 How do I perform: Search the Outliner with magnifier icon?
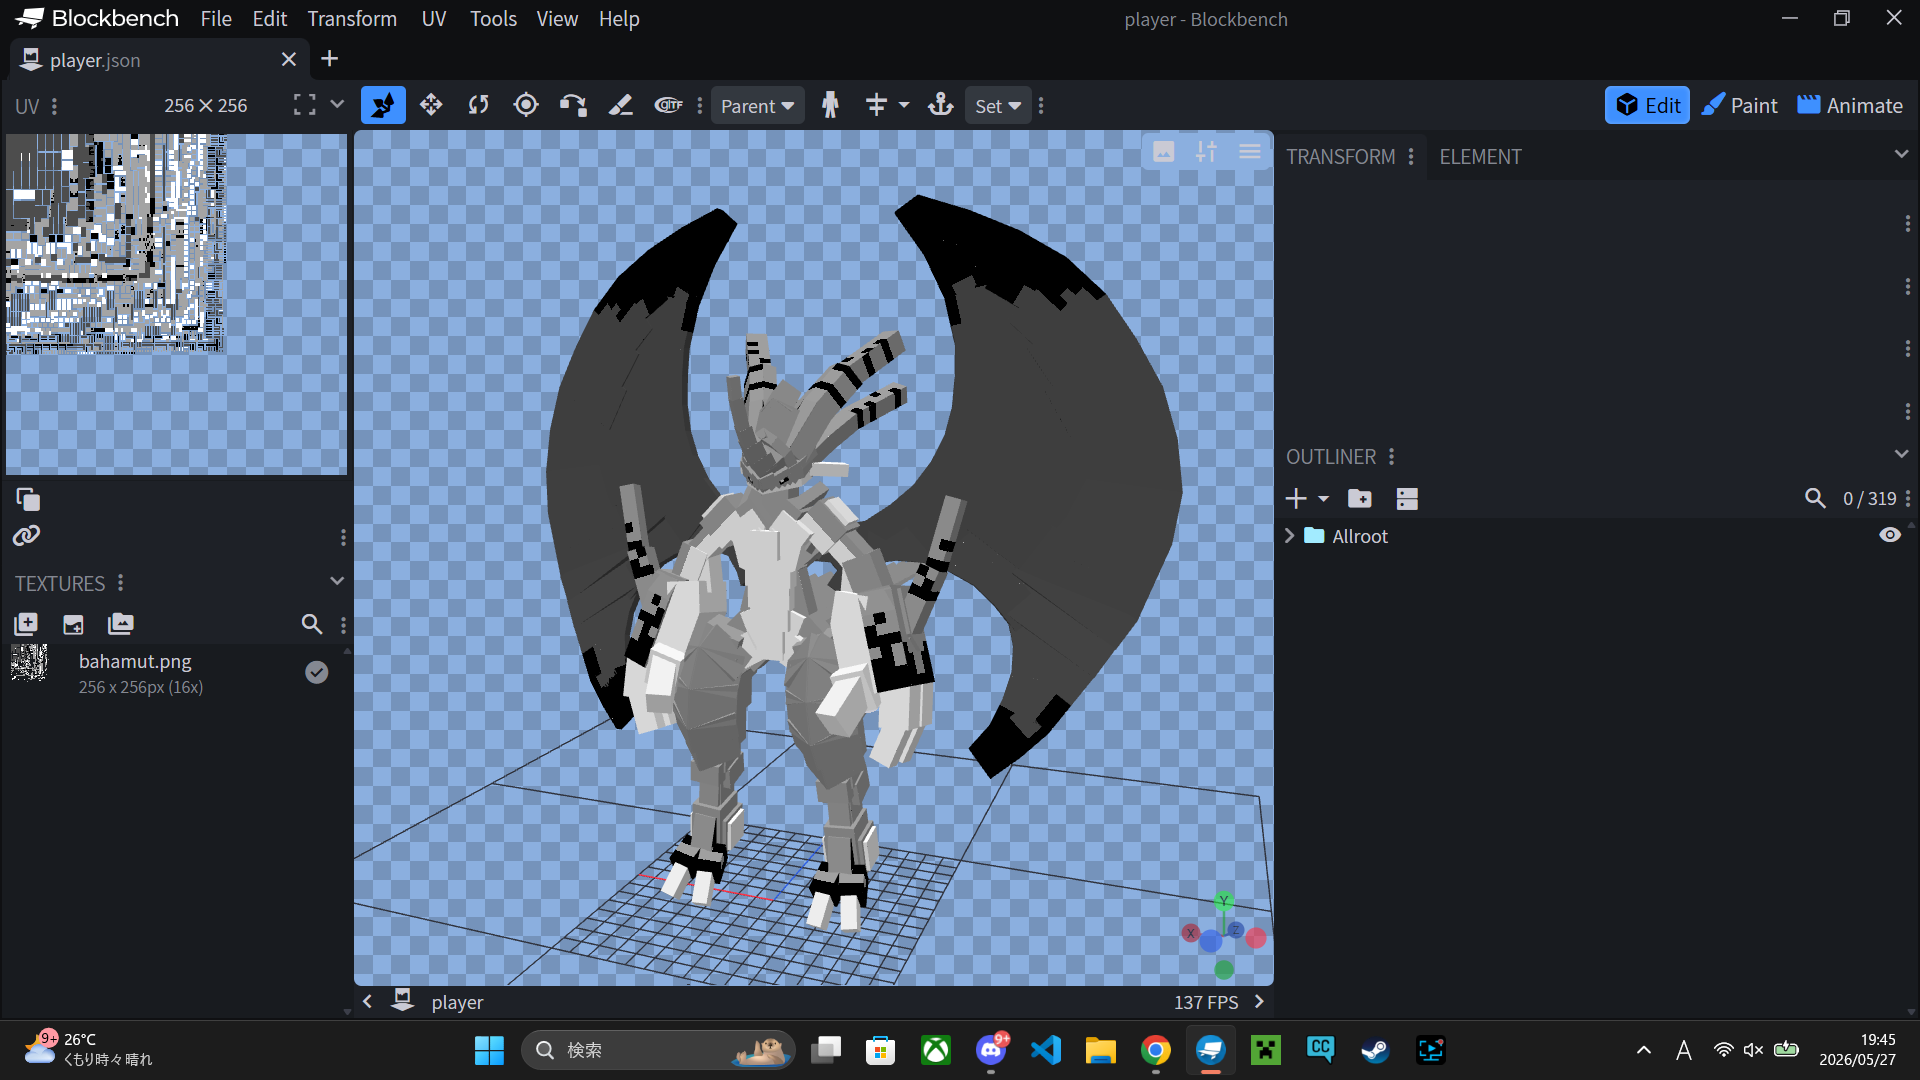1815,498
